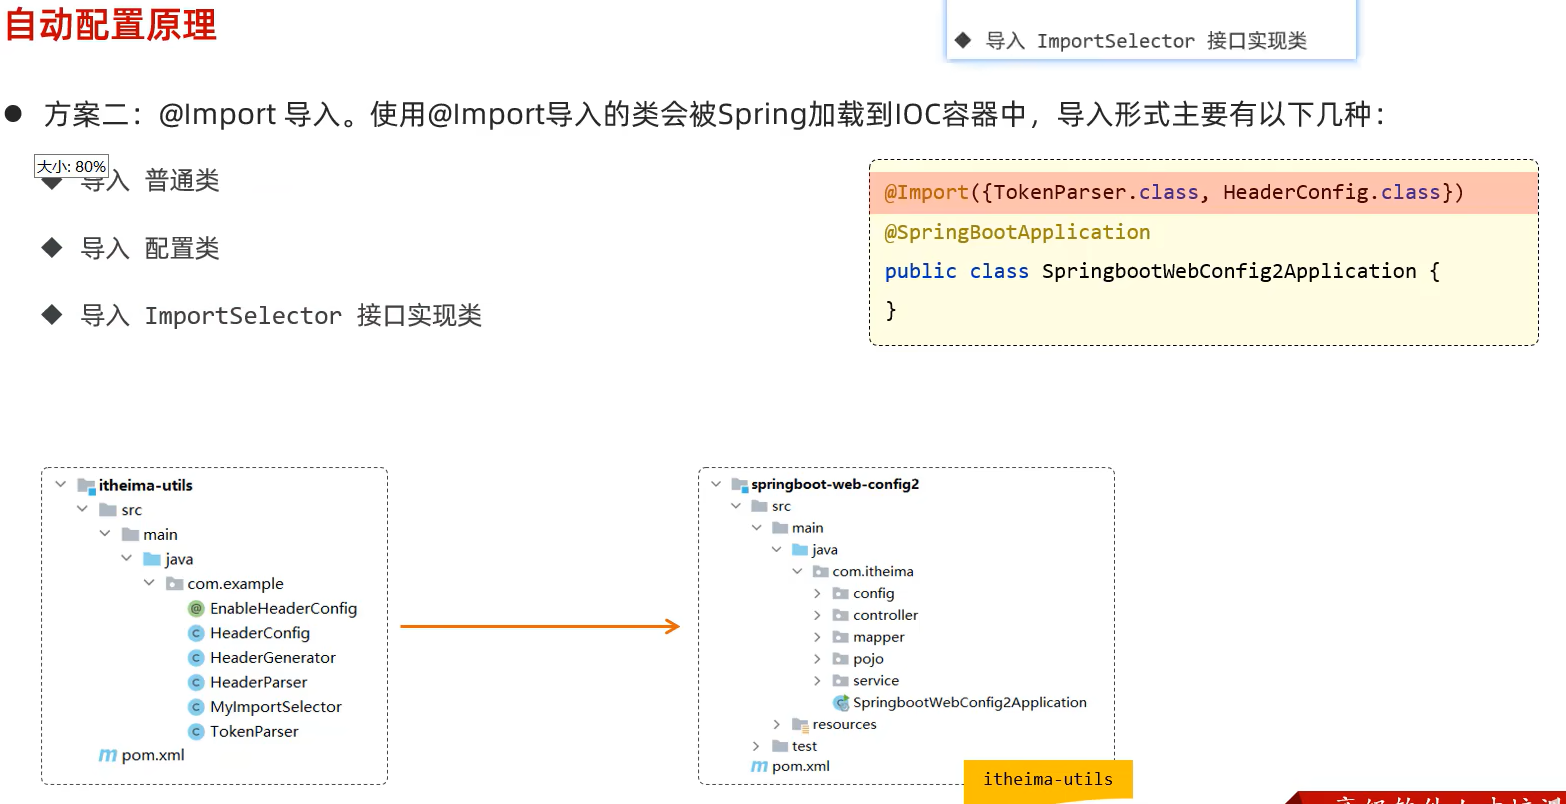Click the yellow itheima-utils label

click(1048, 780)
